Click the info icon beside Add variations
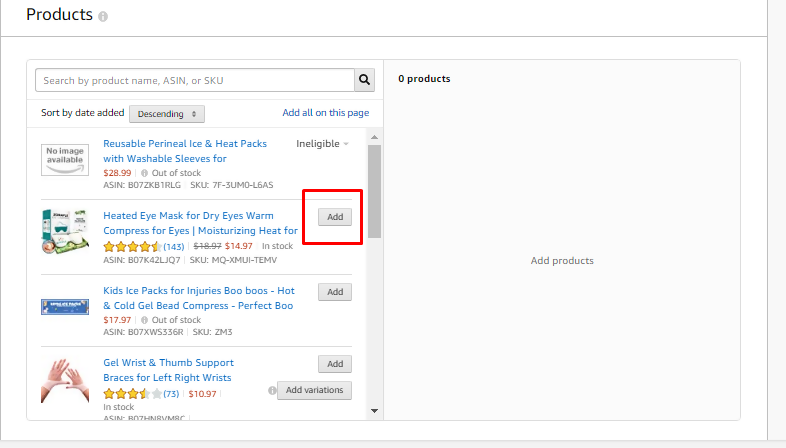 click(272, 390)
